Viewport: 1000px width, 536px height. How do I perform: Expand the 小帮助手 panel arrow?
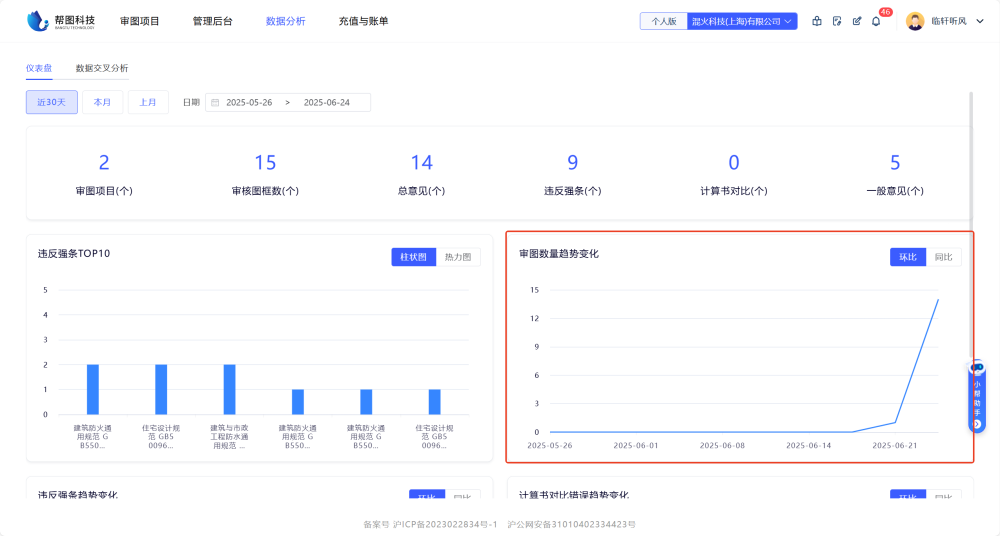click(x=977, y=424)
